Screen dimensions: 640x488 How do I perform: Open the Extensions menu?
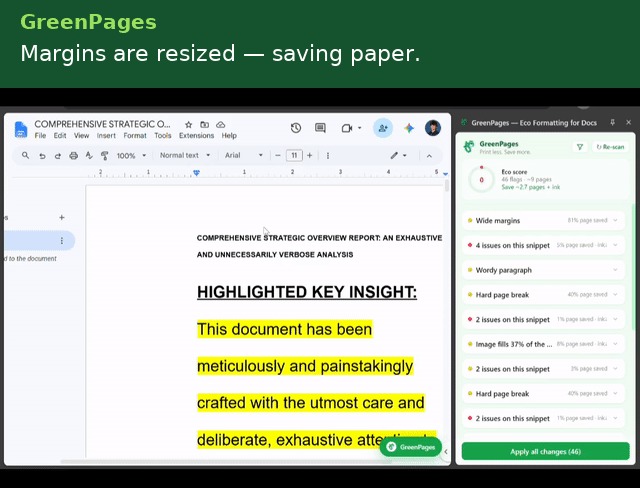[196, 135]
